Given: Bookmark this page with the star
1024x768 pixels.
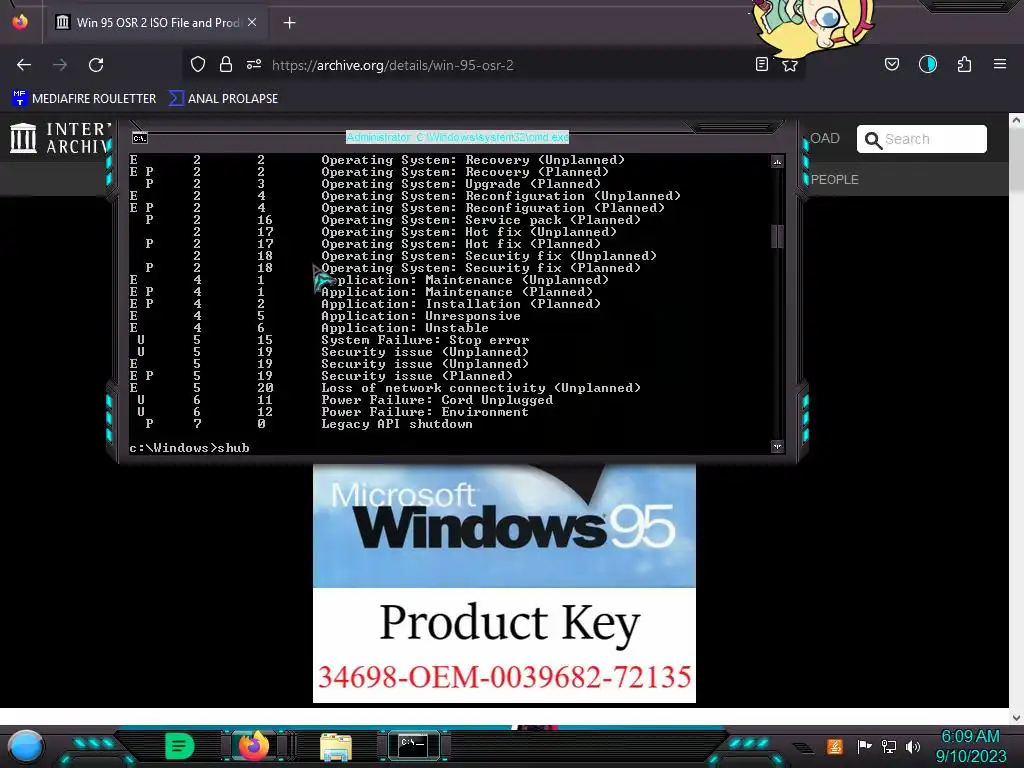Looking at the screenshot, I should (x=790, y=65).
